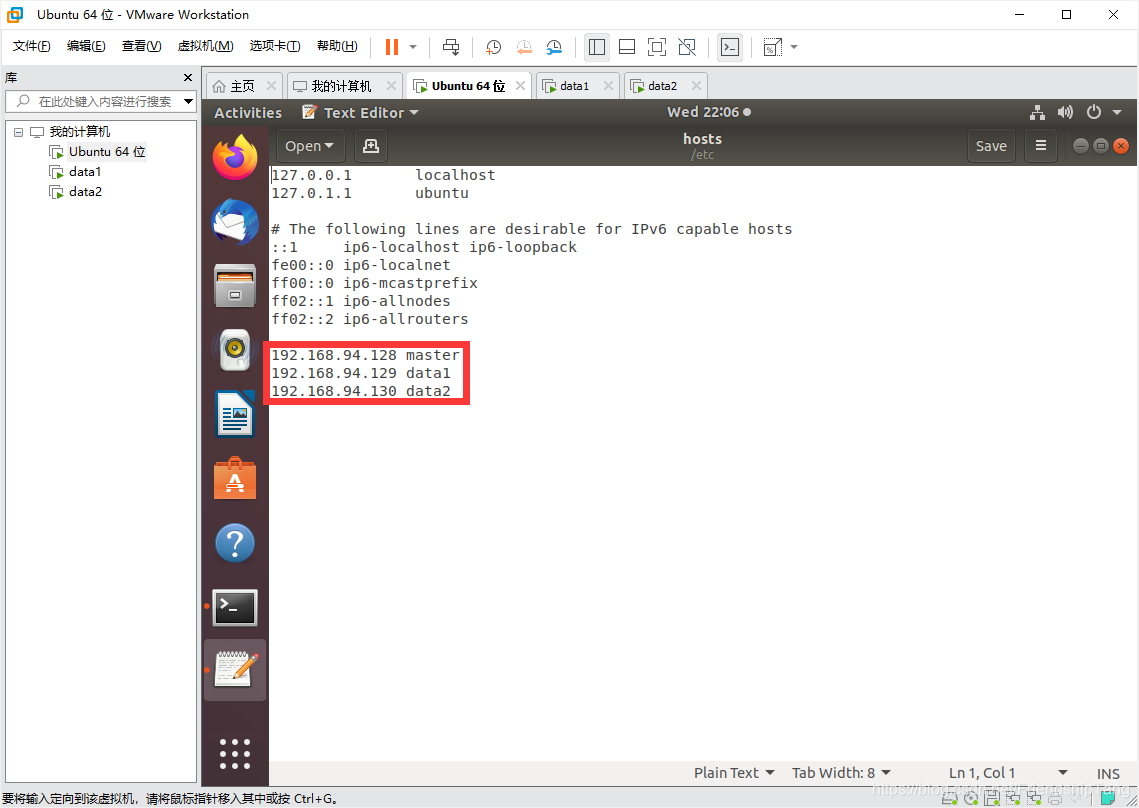Pause the virtual machine using the orange pause icon
Viewport: 1139px width, 808px height.
(392, 47)
